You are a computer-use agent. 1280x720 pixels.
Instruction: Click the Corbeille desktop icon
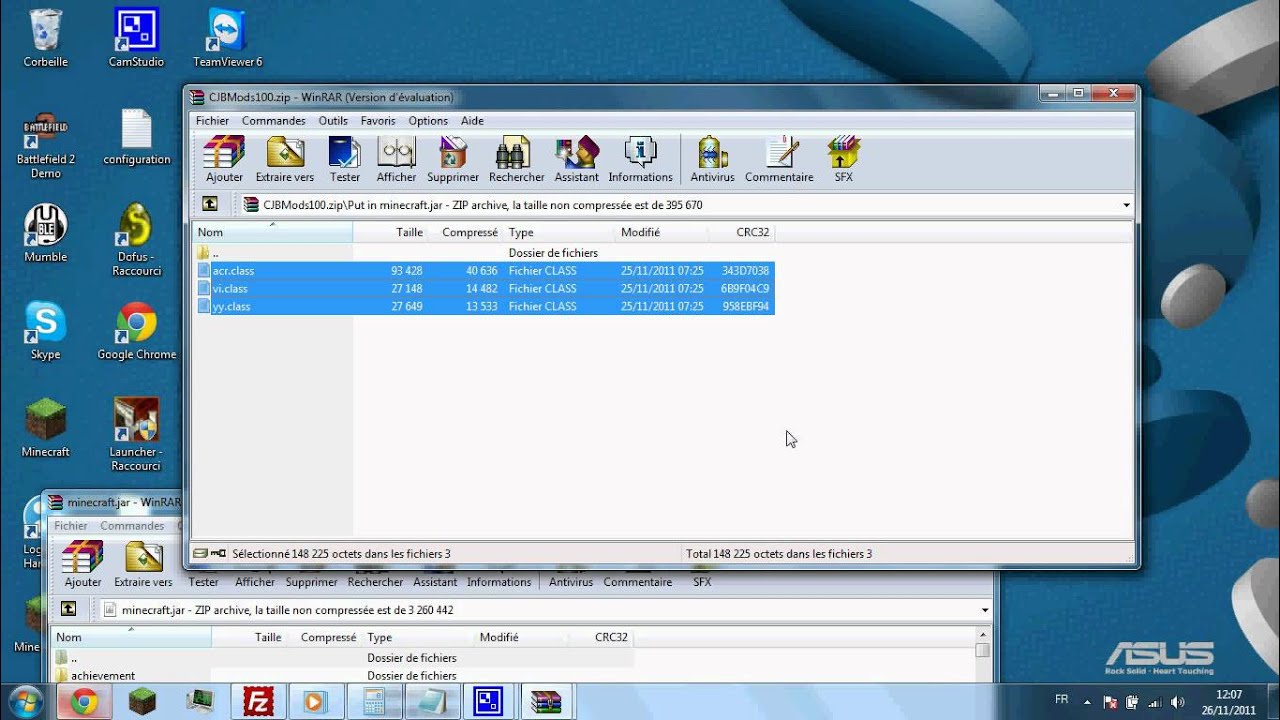pyautogui.click(x=45, y=38)
